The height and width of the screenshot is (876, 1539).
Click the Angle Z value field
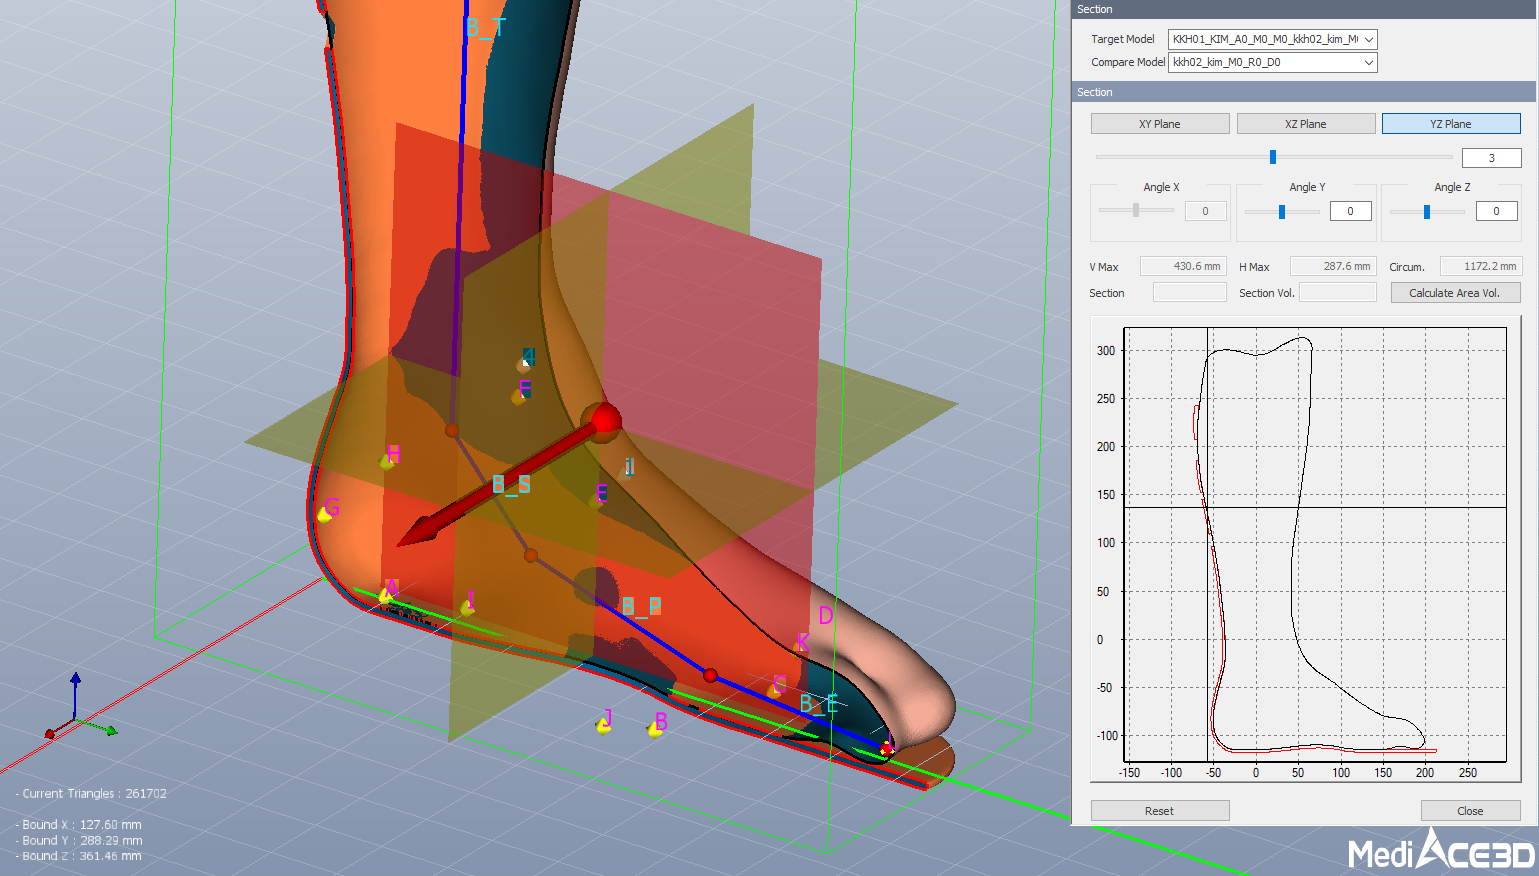pos(1496,211)
